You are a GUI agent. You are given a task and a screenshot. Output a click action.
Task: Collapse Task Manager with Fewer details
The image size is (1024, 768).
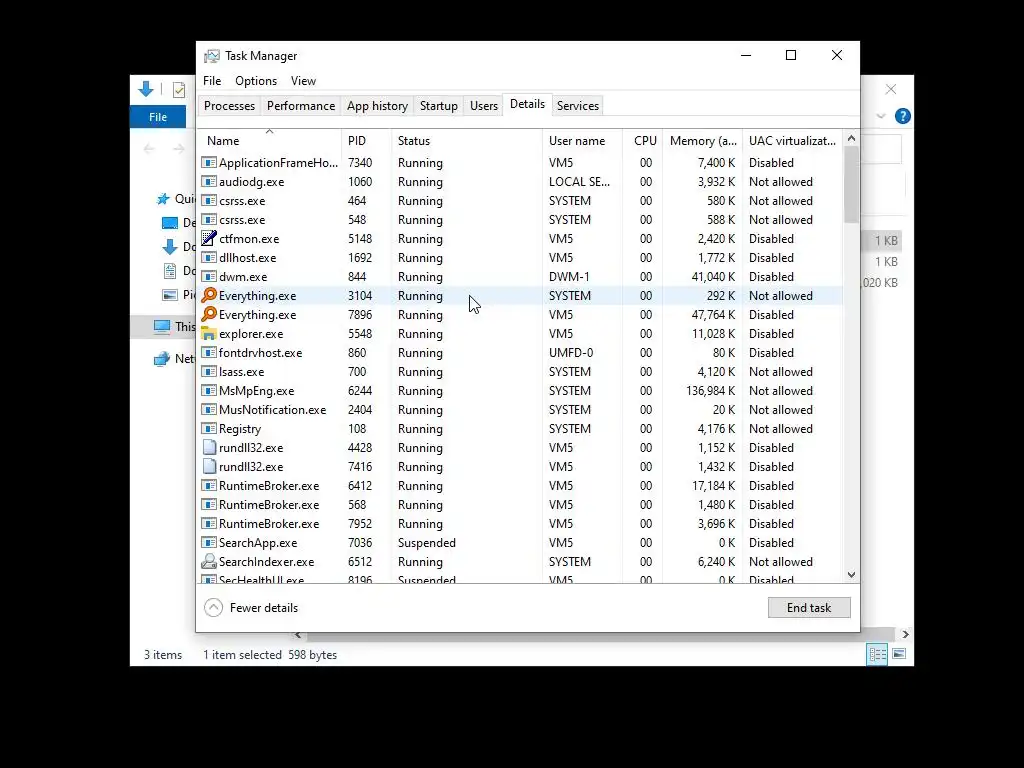click(x=251, y=608)
